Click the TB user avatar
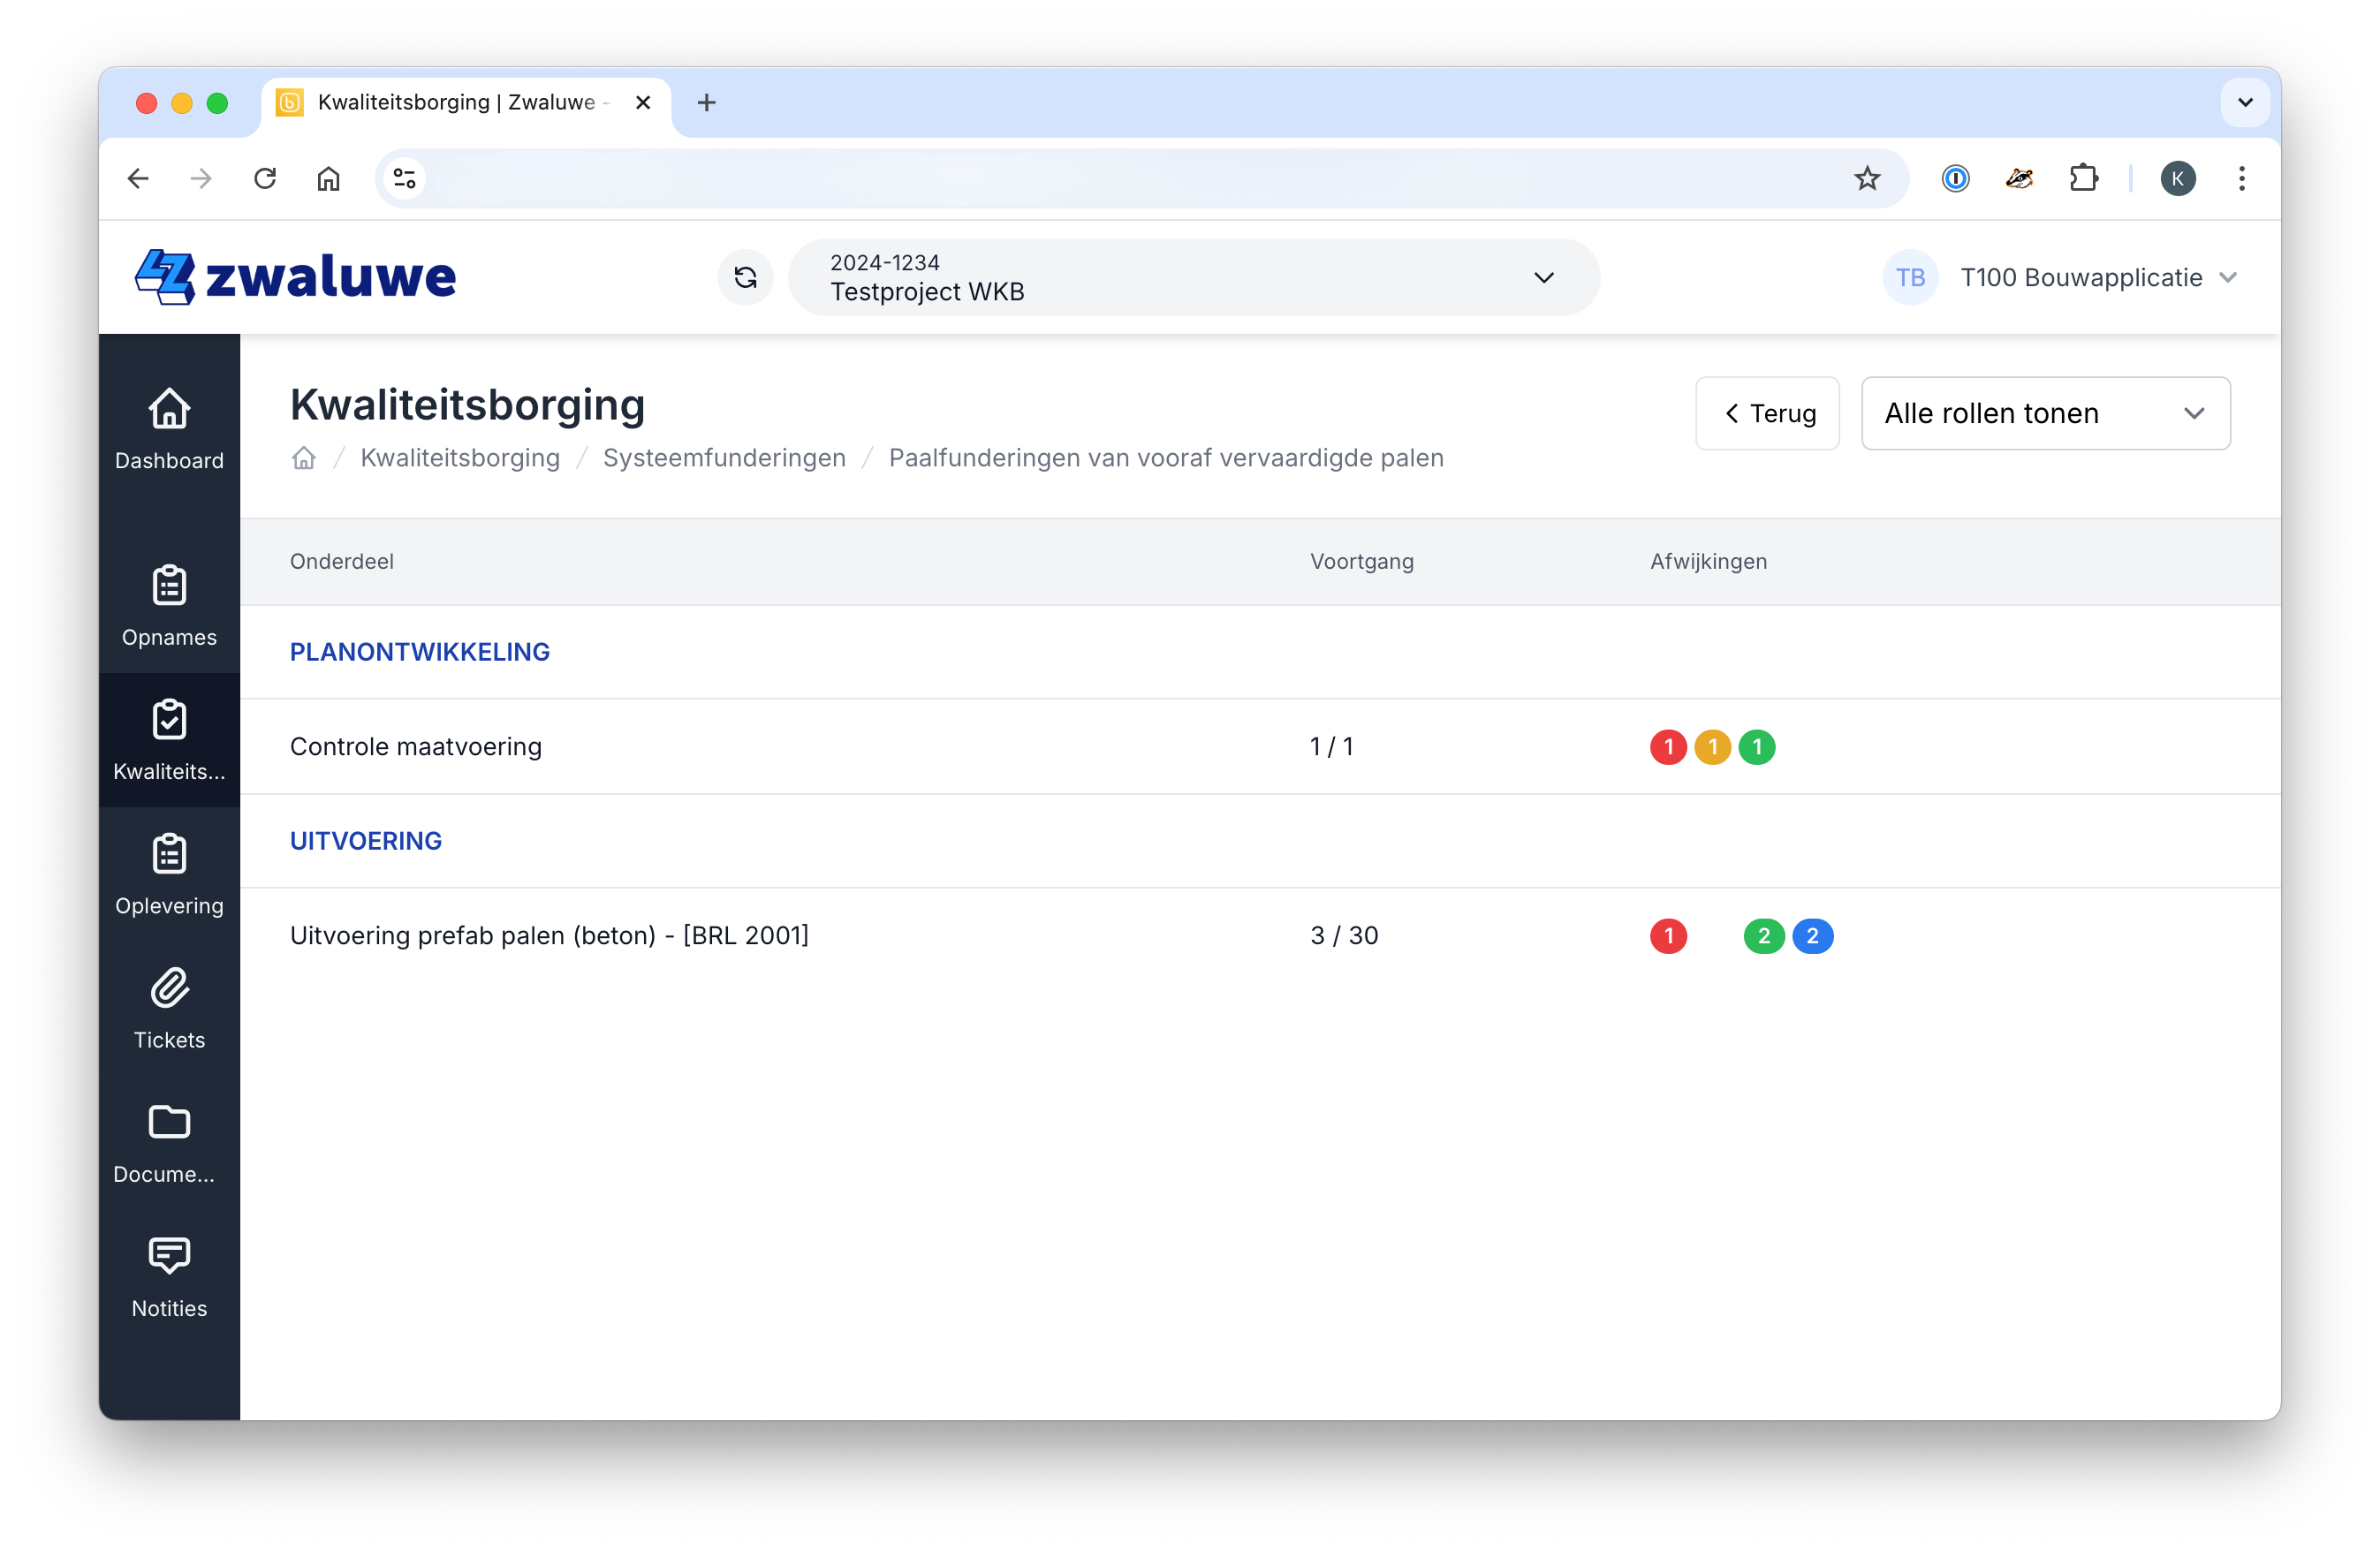The height and width of the screenshot is (1551, 2380). 1910,277
